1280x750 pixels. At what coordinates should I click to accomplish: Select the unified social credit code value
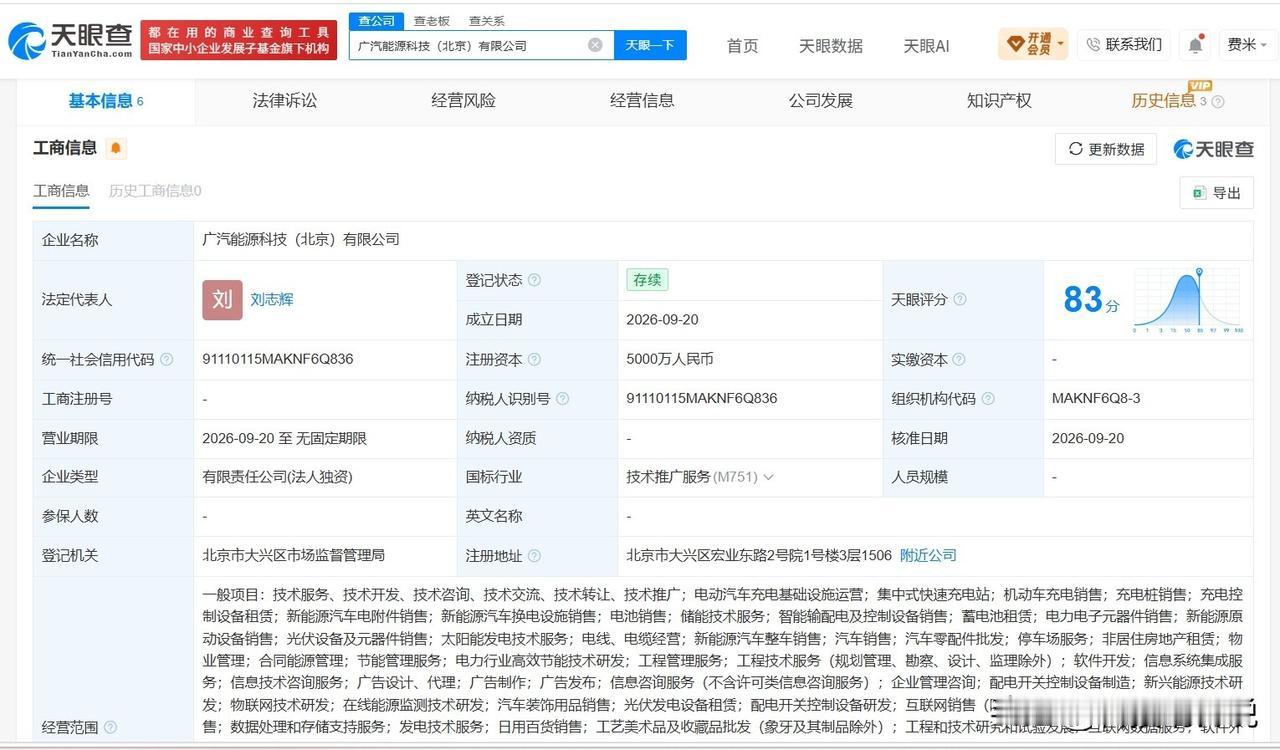pyautogui.click(x=277, y=359)
